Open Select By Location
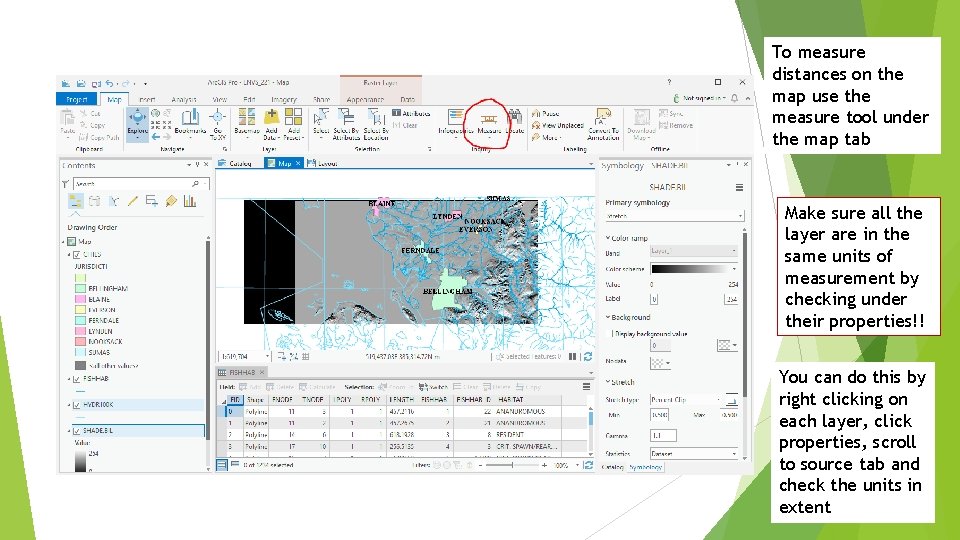The image size is (960, 540). click(376, 123)
